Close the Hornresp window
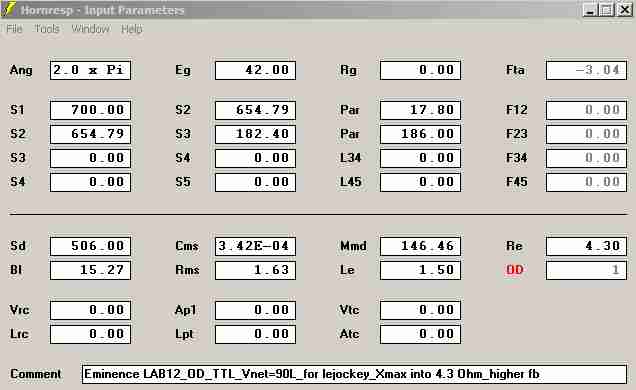 625,10
